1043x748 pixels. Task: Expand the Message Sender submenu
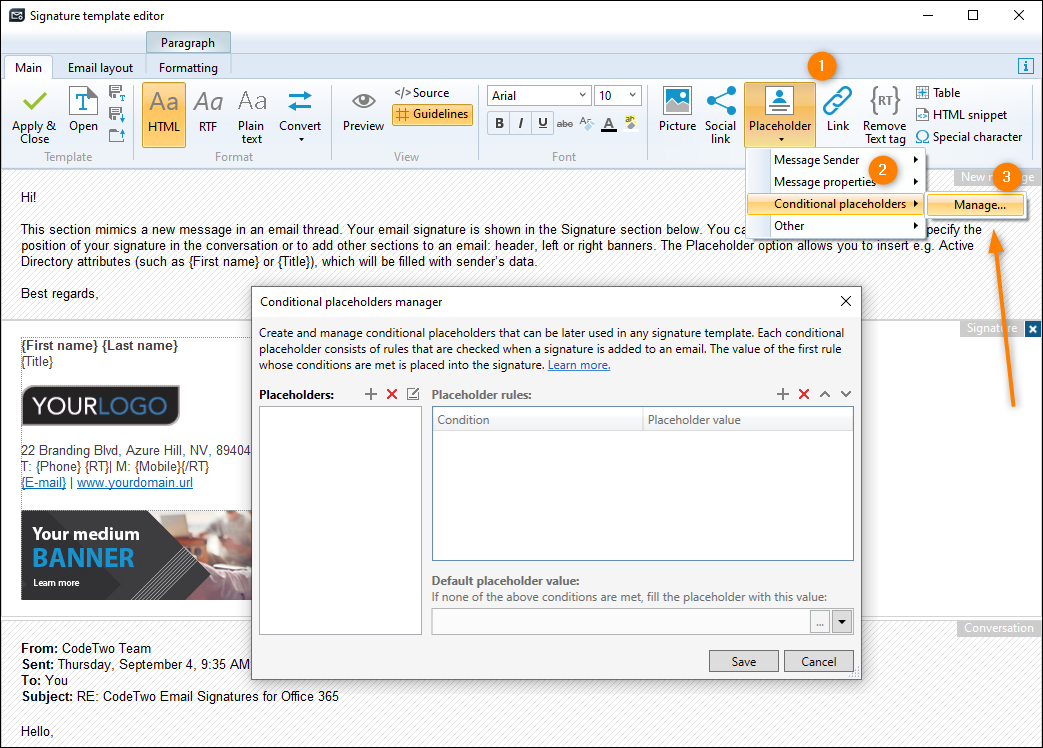[x=836, y=160]
